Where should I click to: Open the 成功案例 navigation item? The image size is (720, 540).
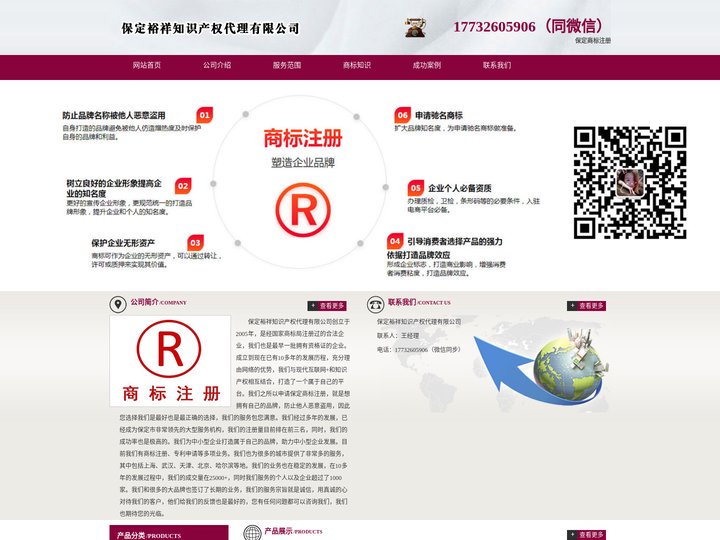click(427, 65)
